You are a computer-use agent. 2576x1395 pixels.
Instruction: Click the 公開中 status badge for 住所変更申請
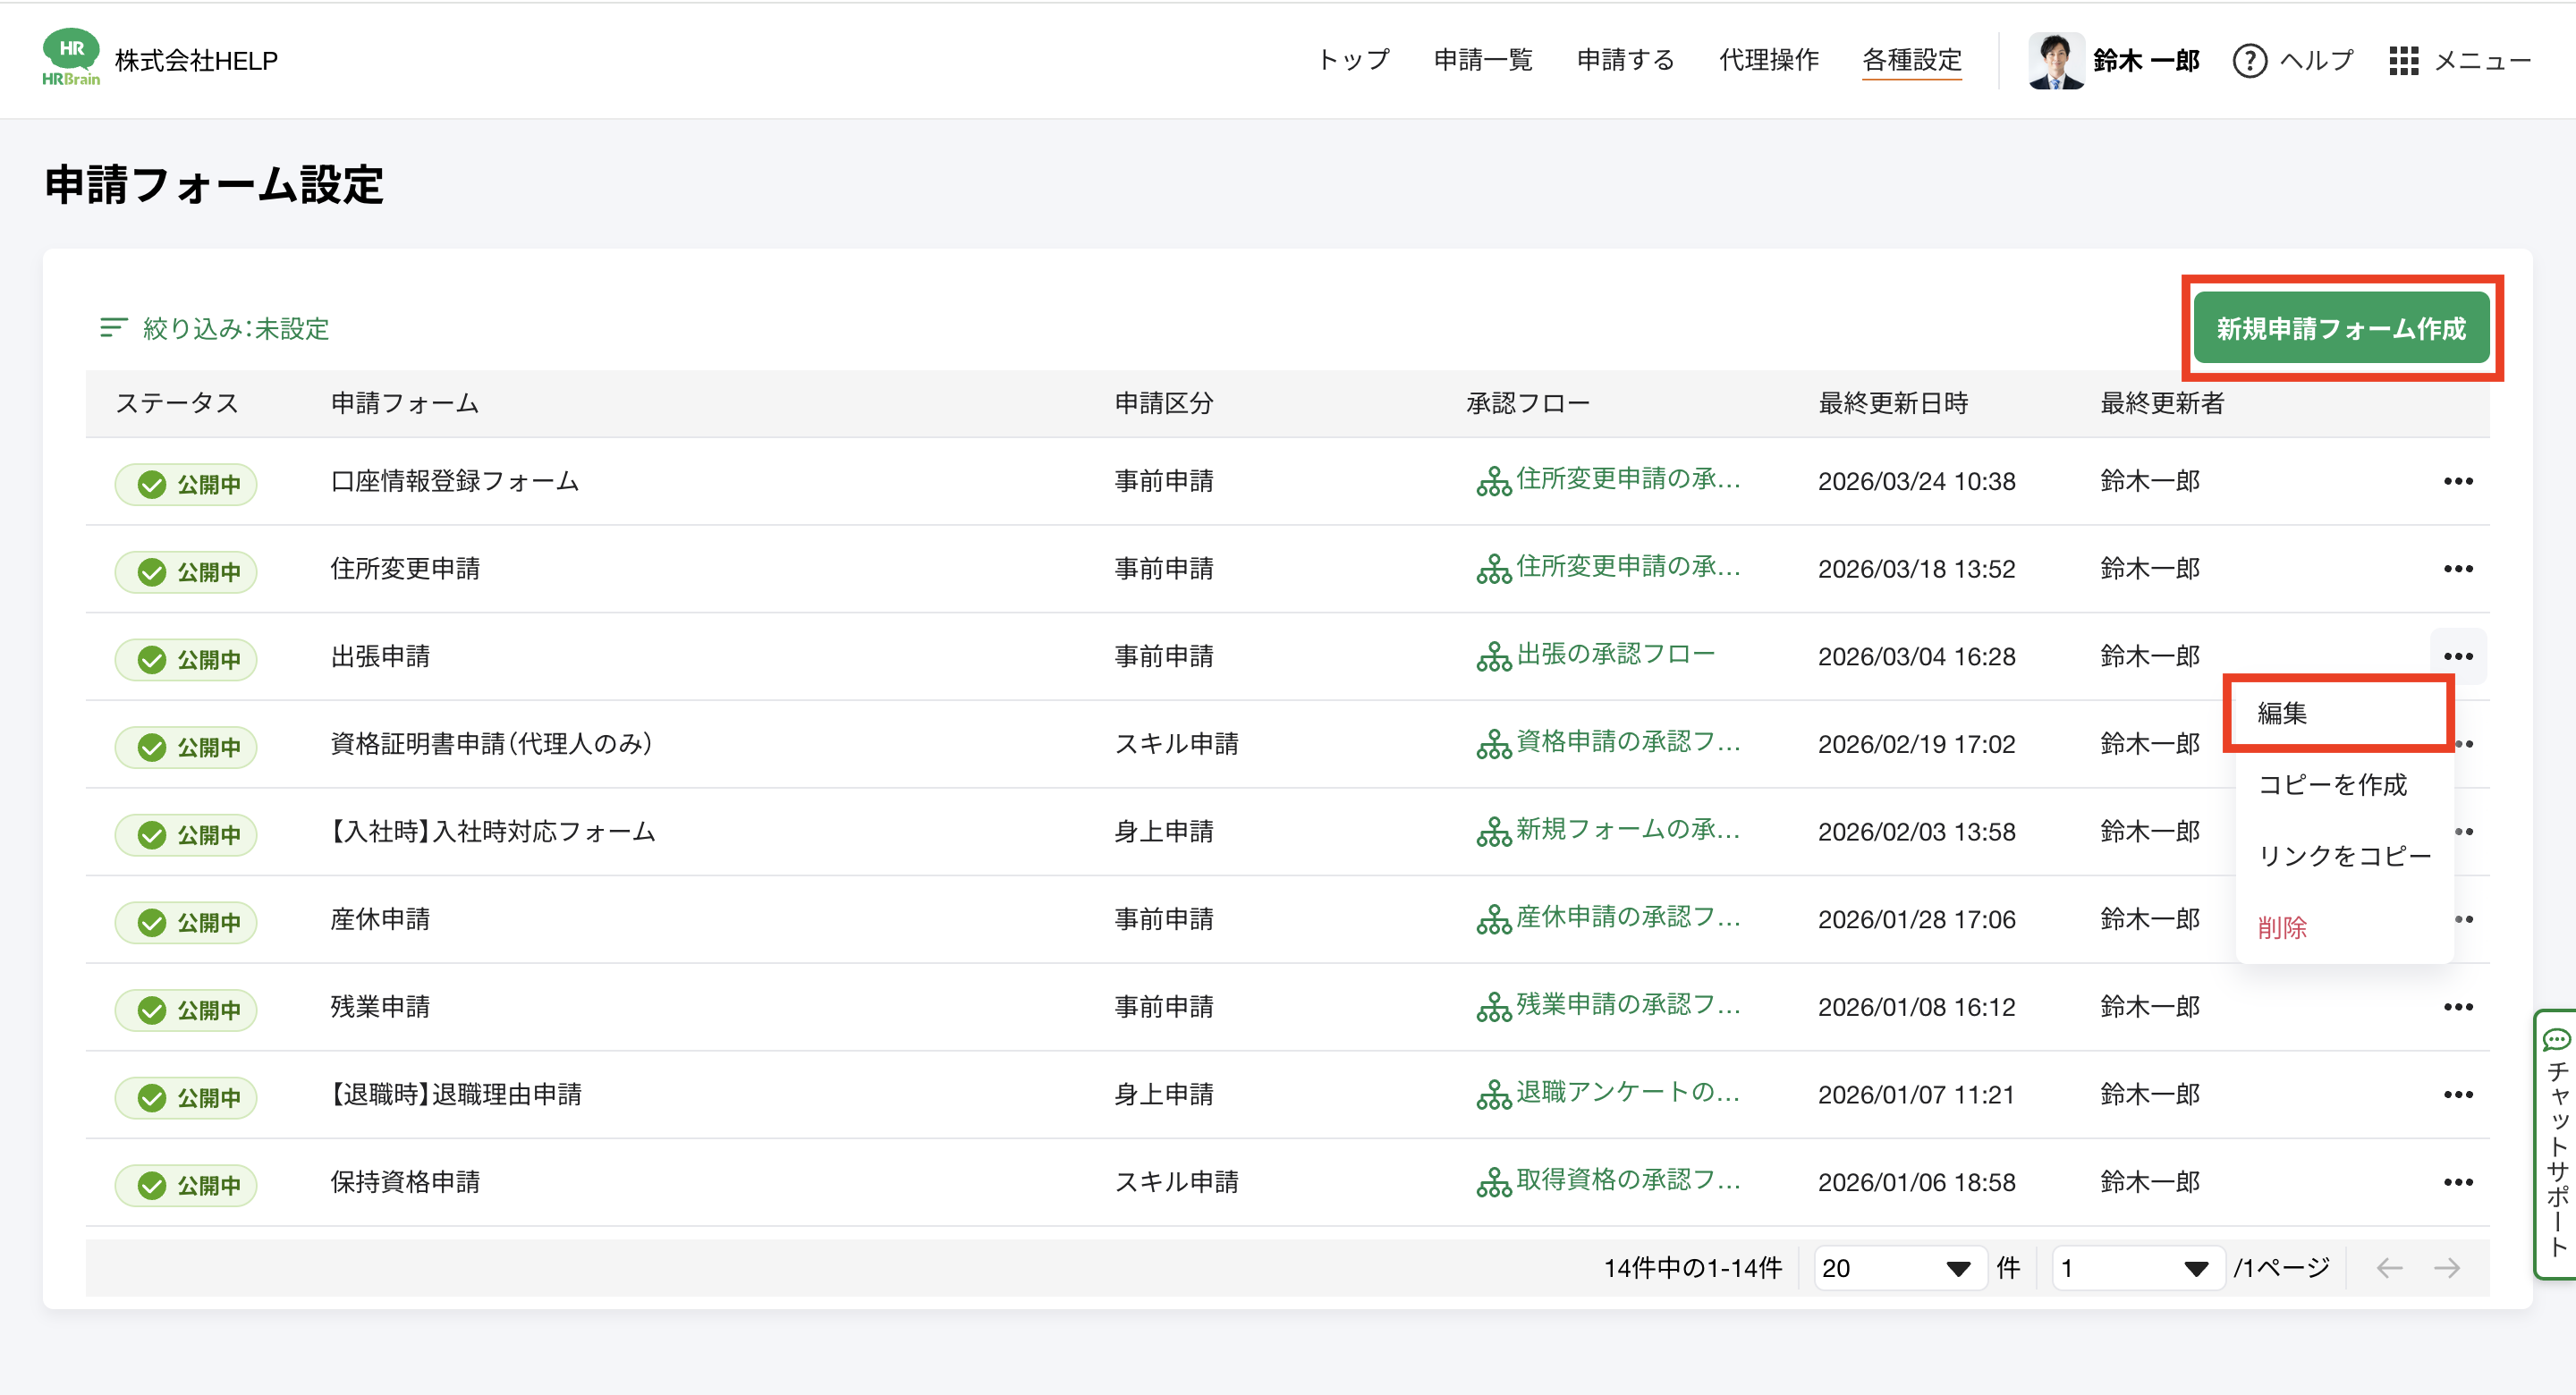pyautogui.click(x=186, y=572)
